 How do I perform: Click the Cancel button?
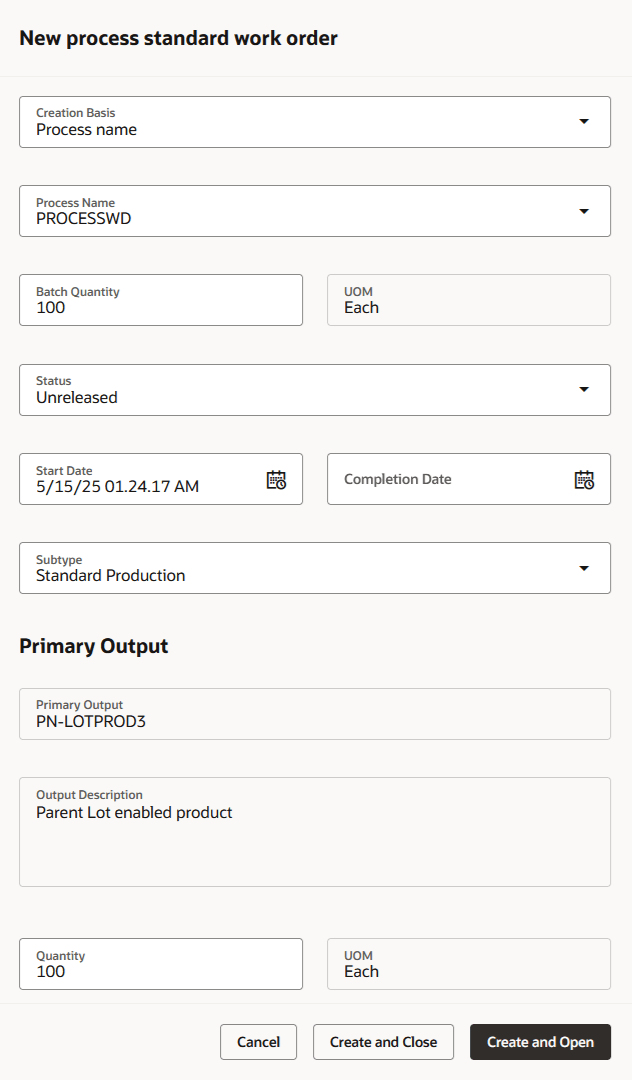258,1041
